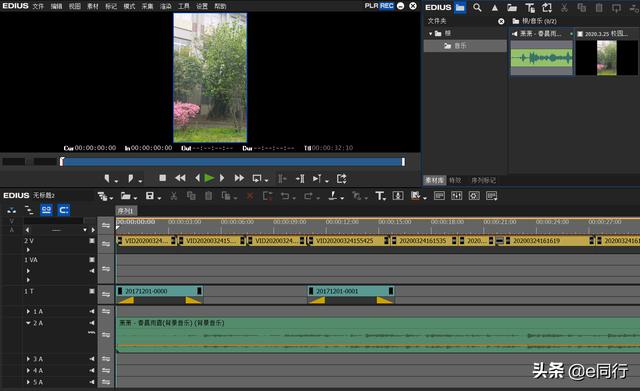The image size is (640, 391).
Task: Expand track 4 A with its triangle
Action: (28, 370)
